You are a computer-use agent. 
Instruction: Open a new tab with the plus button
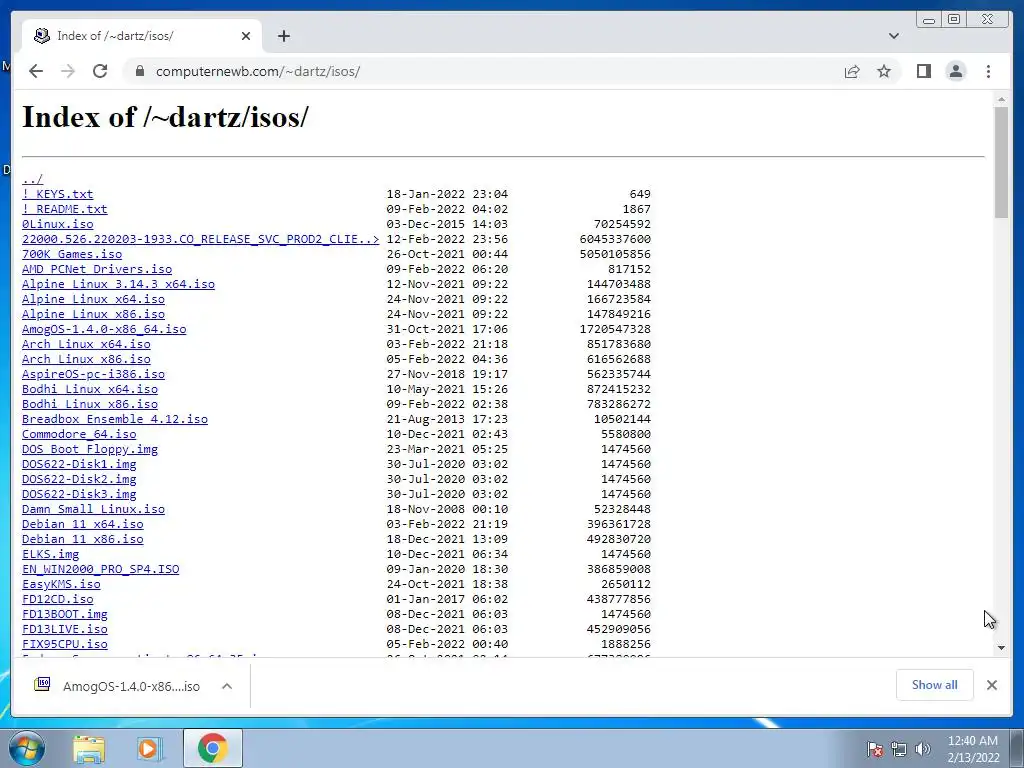tap(283, 36)
